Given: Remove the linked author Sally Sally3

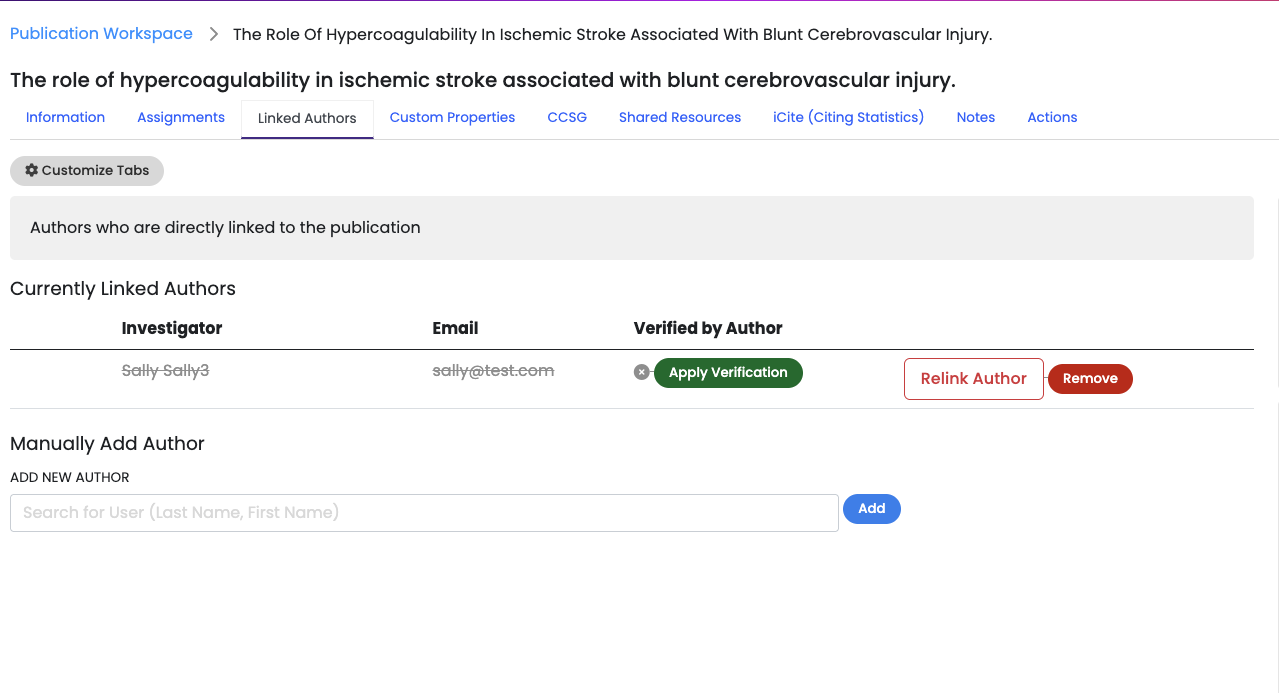Looking at the screenshot, I should tap(1090, 379).
